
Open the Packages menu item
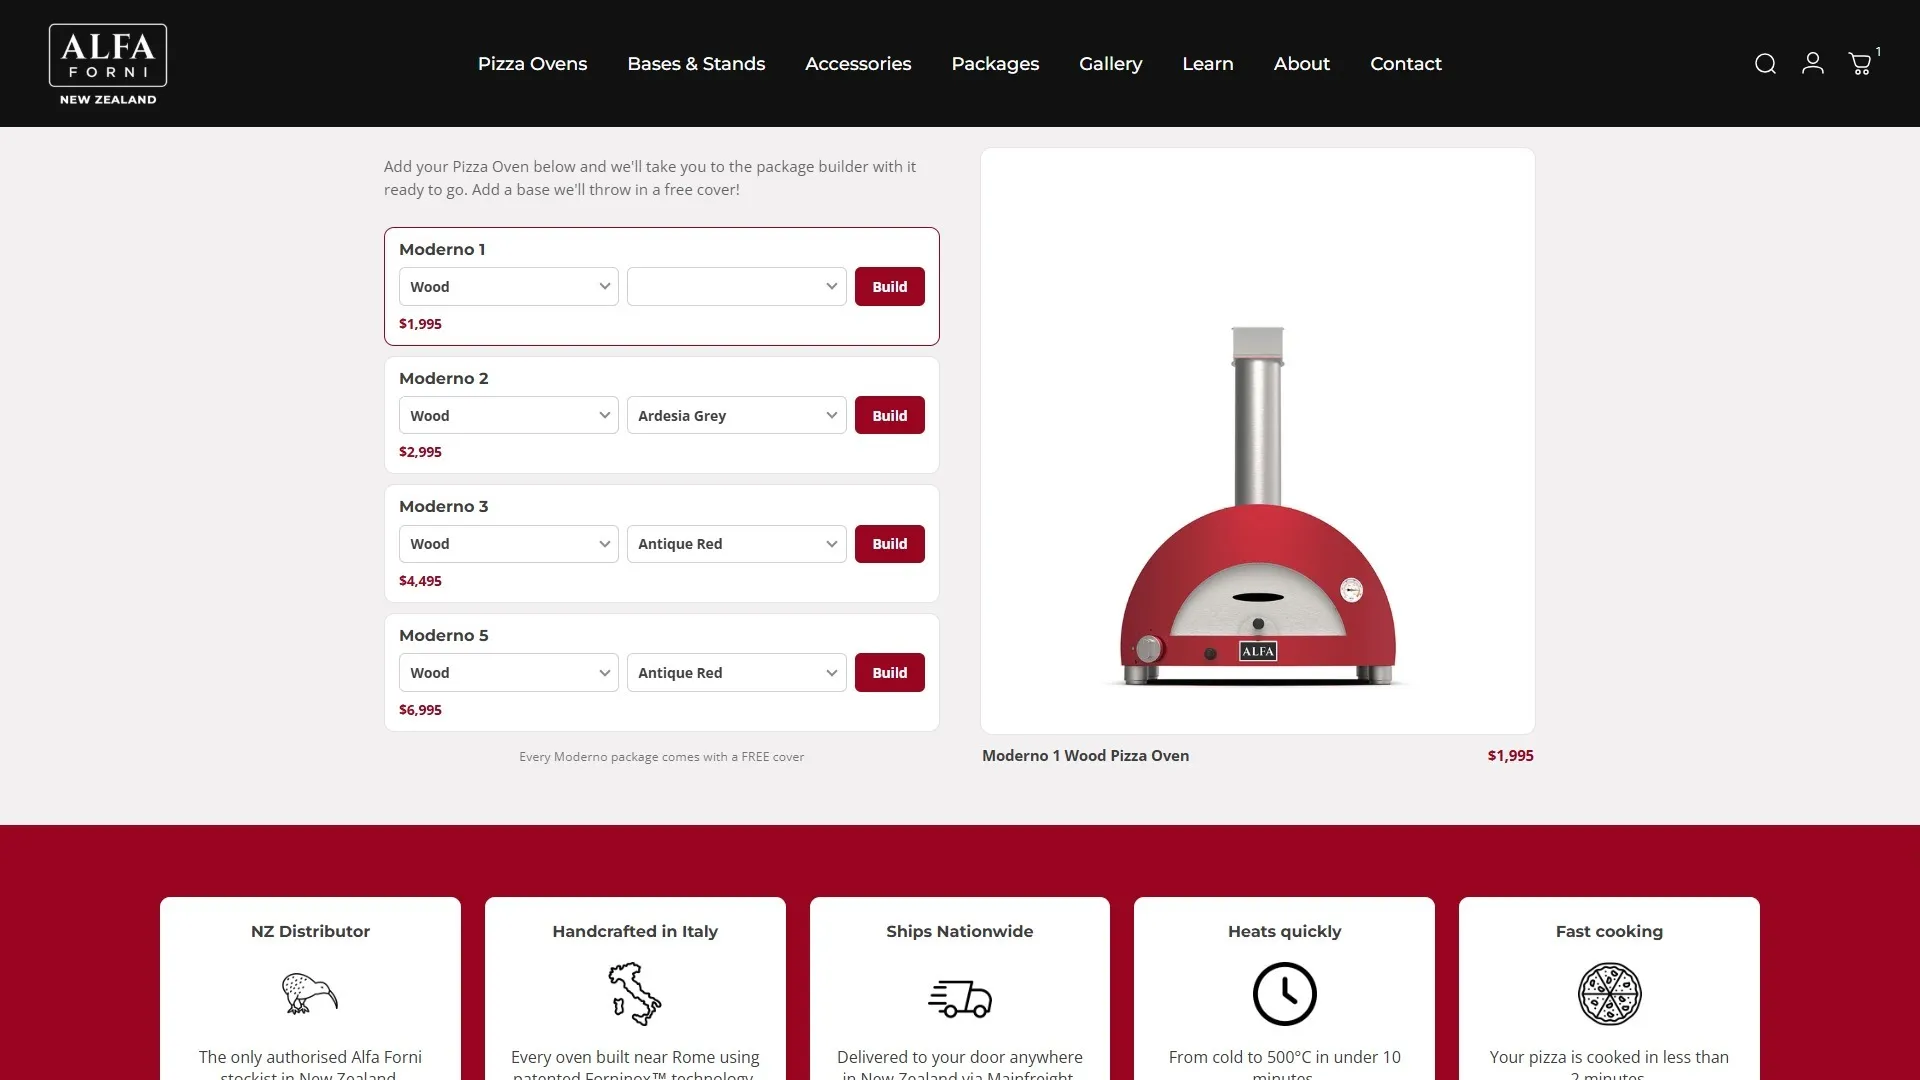point(995,64)
